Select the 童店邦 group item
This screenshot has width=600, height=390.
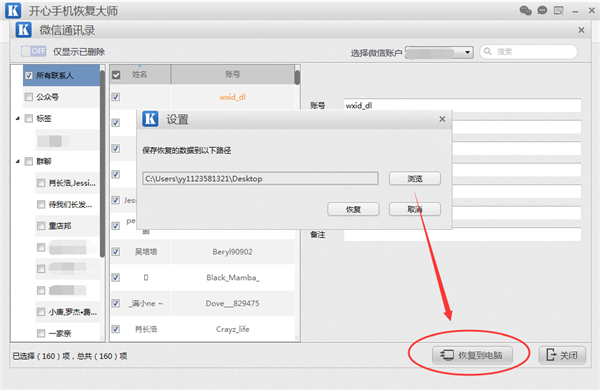click(x=60, y=226)
